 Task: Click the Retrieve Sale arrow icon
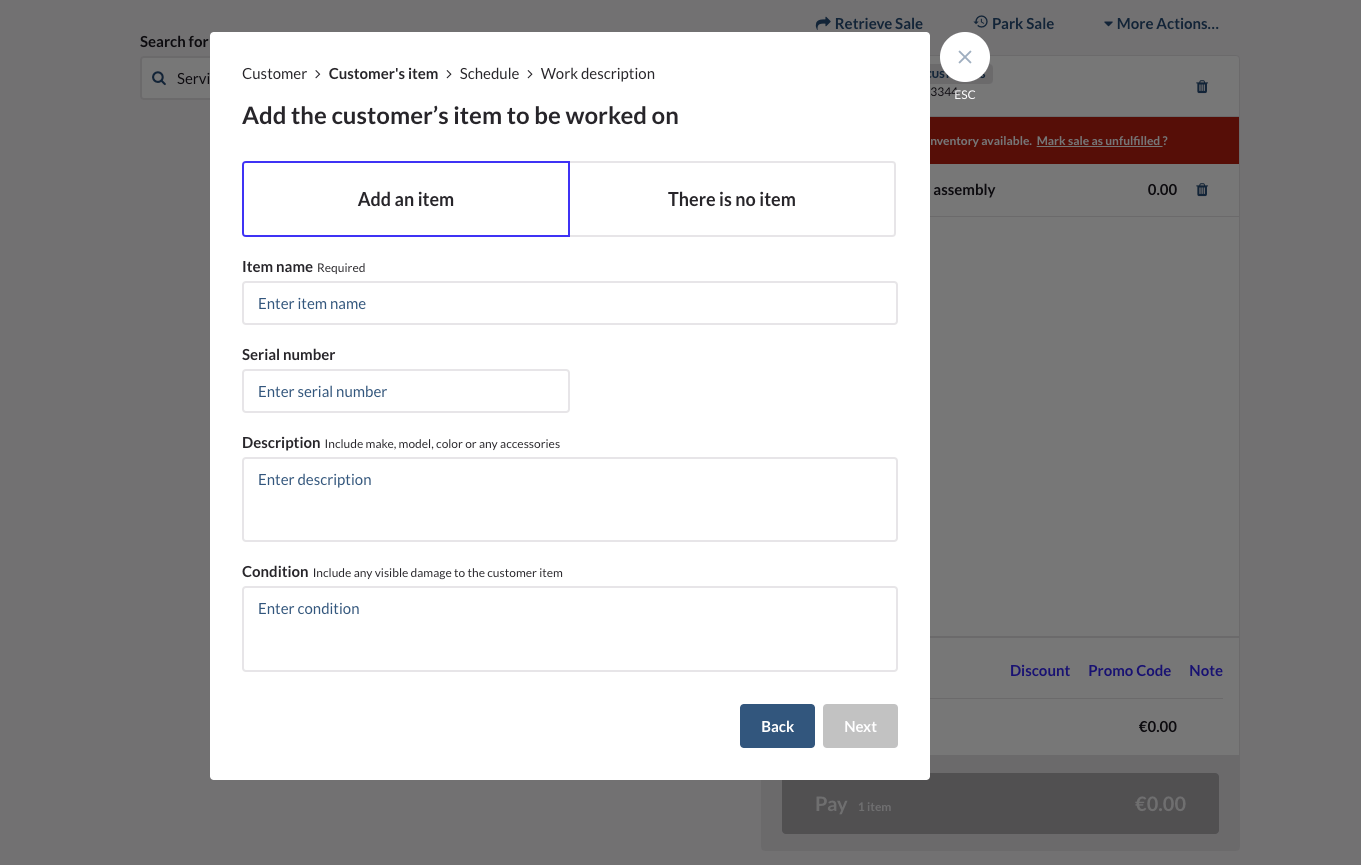(x=823, y=23)
